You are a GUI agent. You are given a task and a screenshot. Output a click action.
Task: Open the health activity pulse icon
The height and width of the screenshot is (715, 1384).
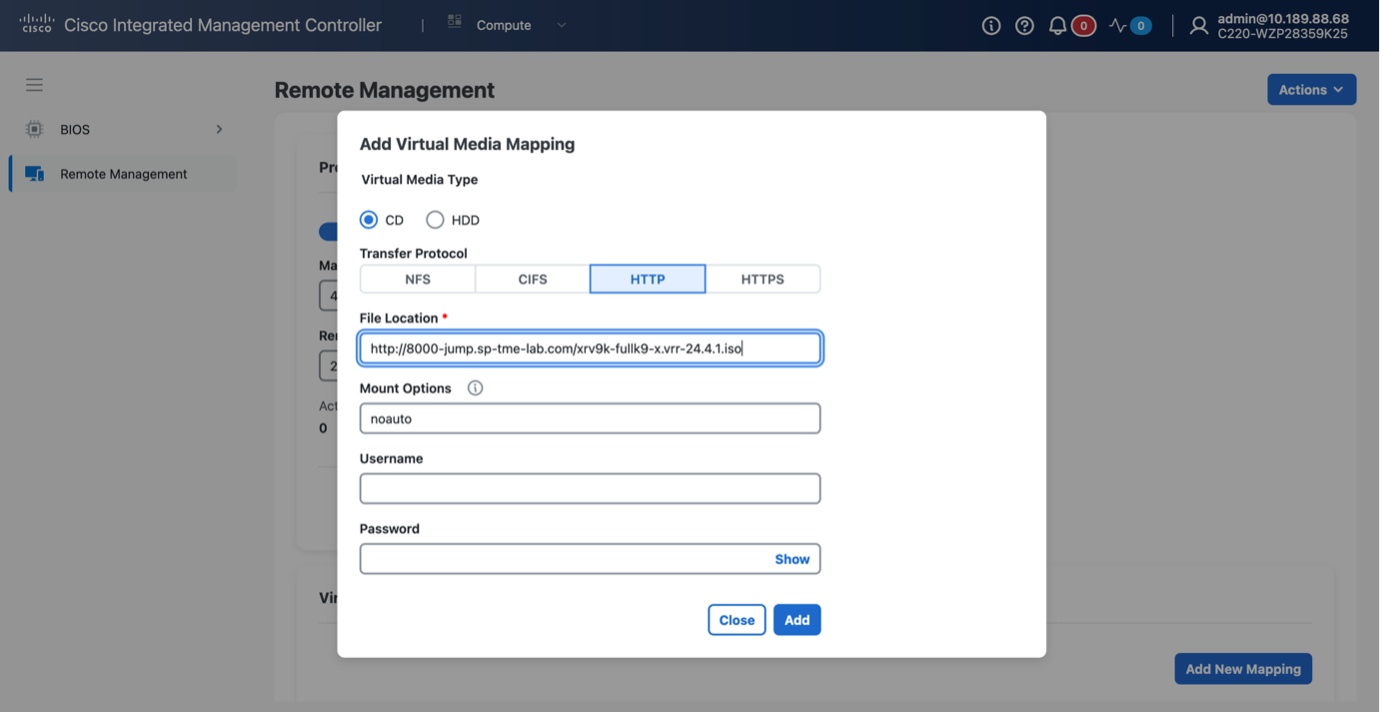click(1118, 26)
